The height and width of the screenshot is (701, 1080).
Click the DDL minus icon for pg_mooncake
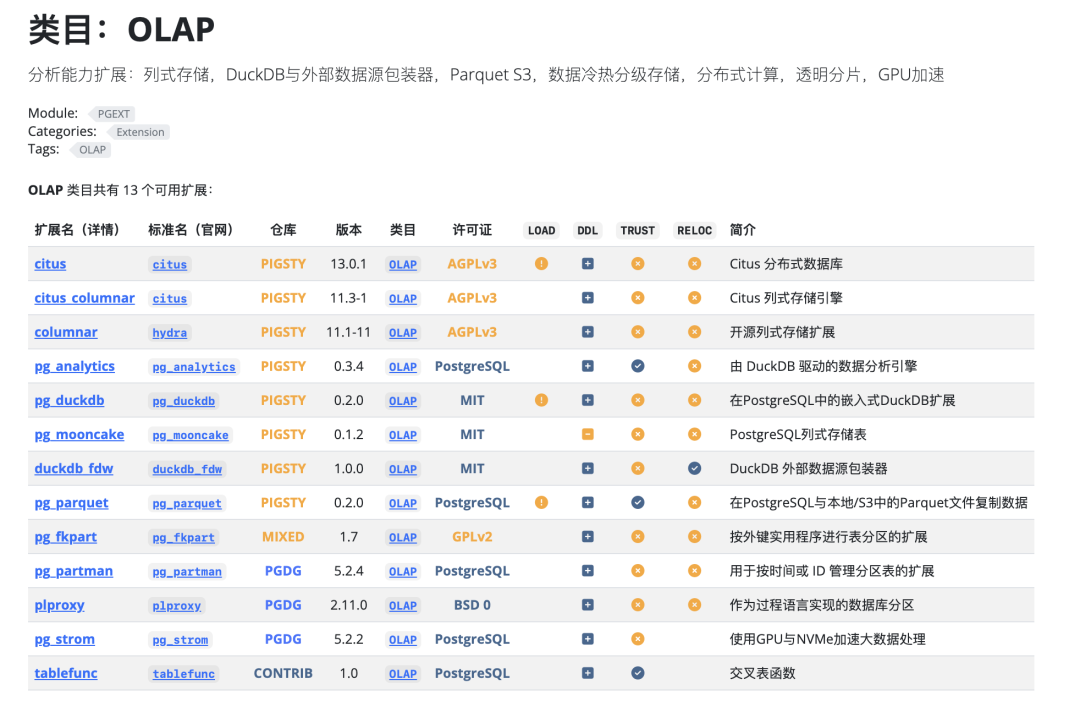pyautogui.click(x=588, y=435)
